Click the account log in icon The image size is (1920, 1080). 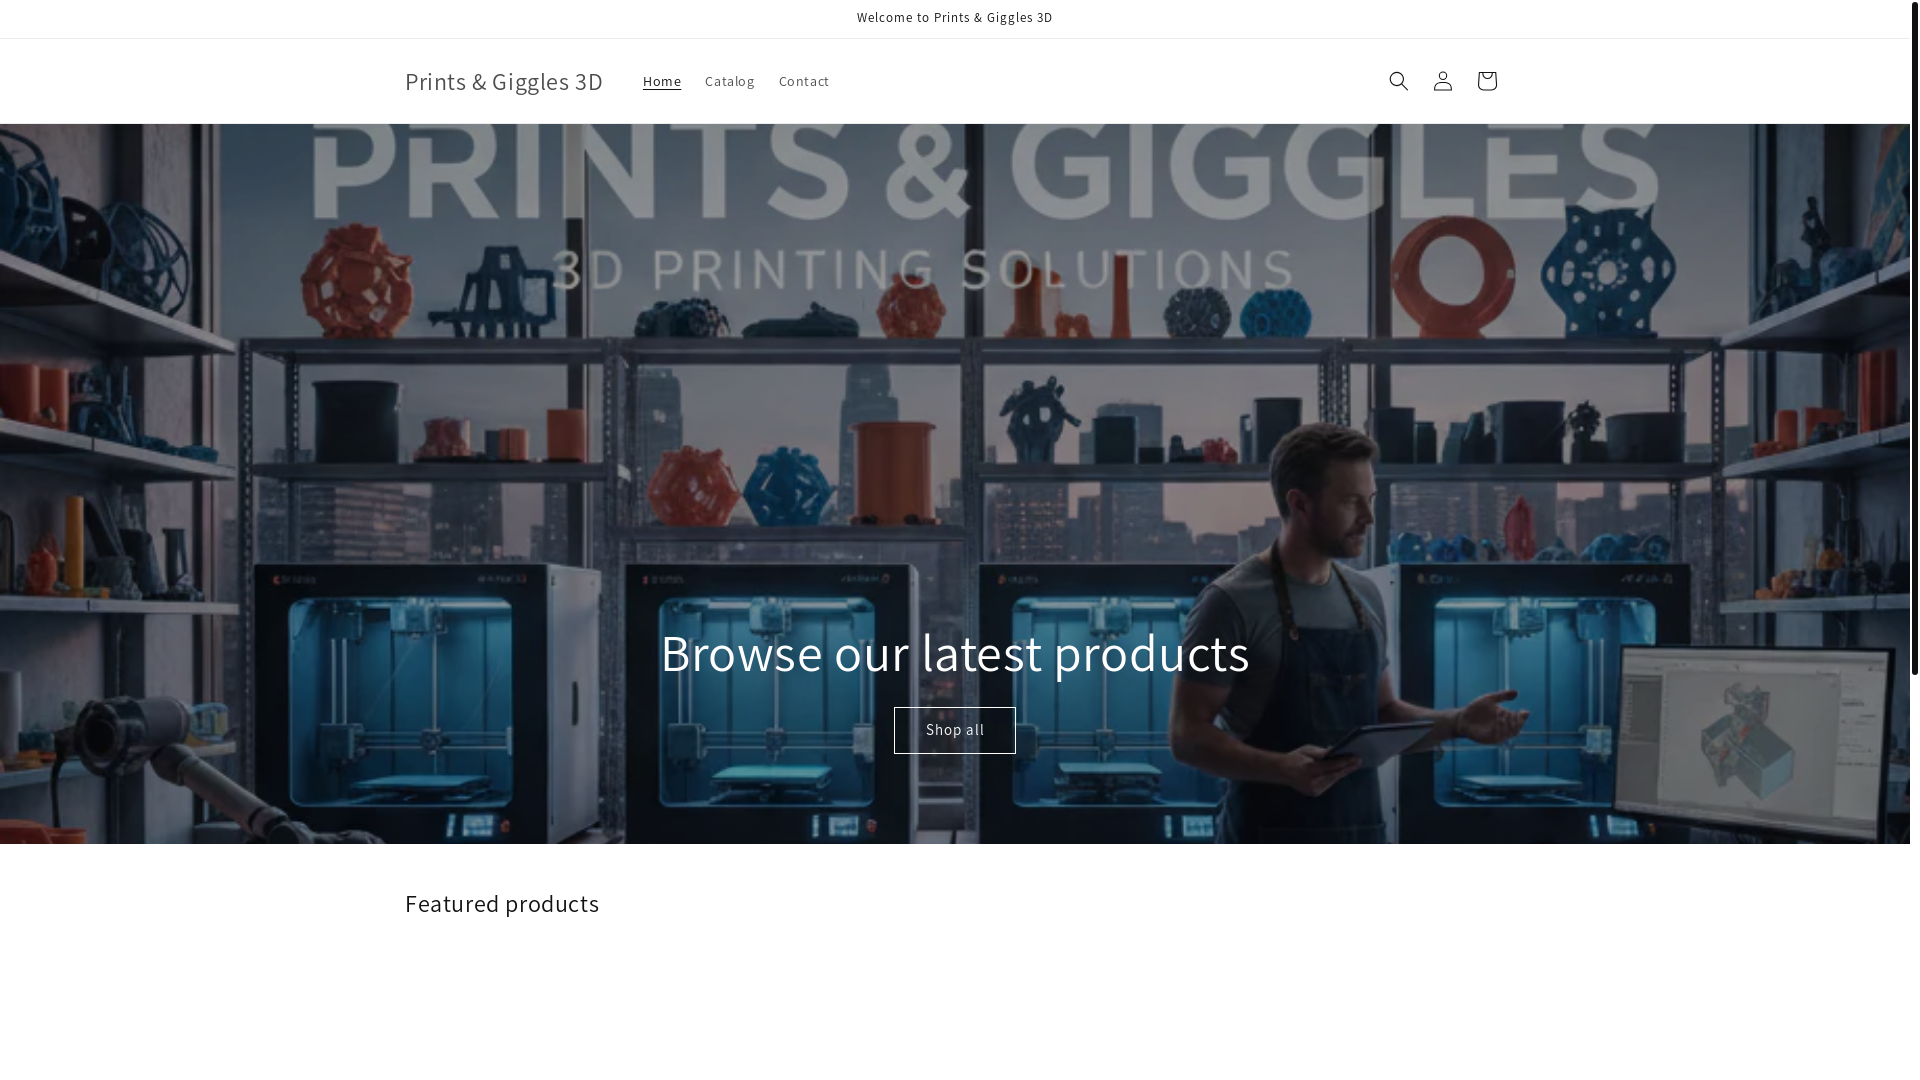(1442, 81)
